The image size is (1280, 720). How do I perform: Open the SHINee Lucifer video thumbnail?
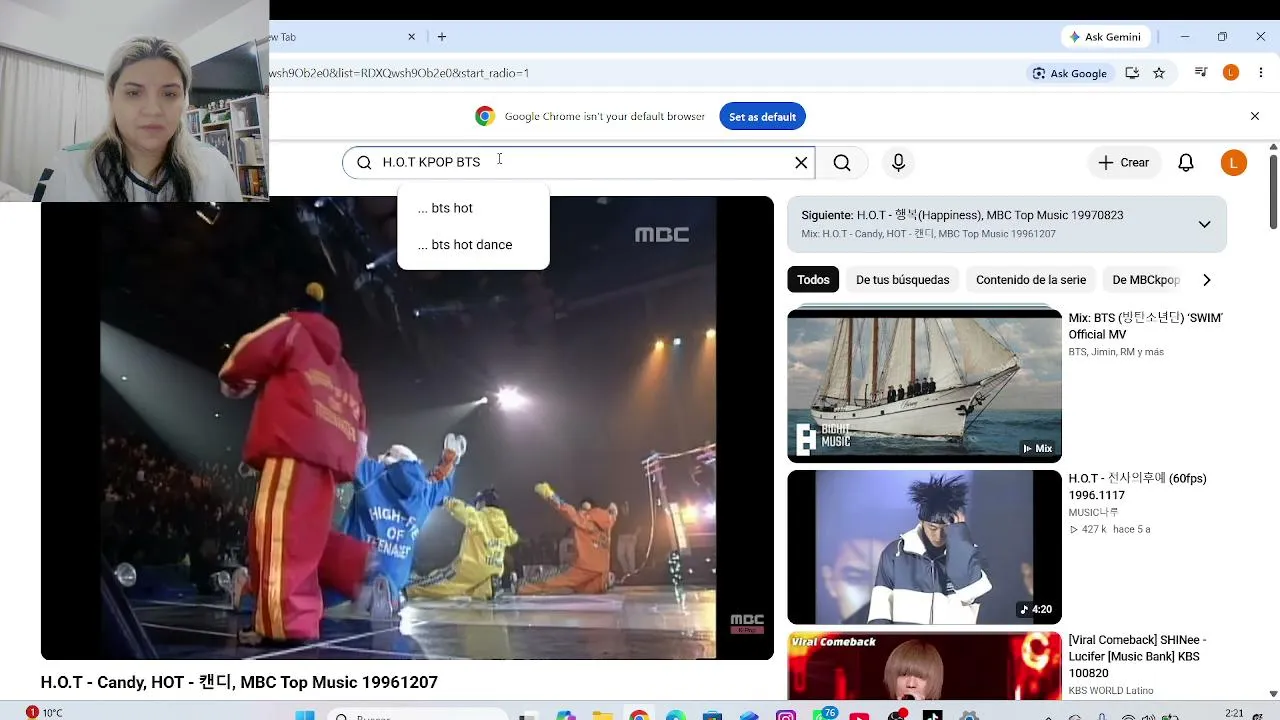(924, 666)
